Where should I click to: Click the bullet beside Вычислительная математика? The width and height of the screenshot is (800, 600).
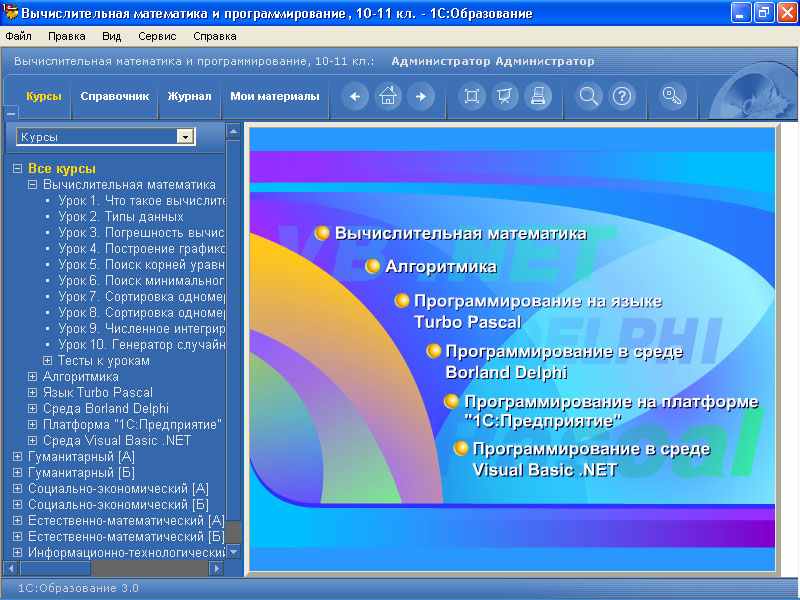pos(322,233)
